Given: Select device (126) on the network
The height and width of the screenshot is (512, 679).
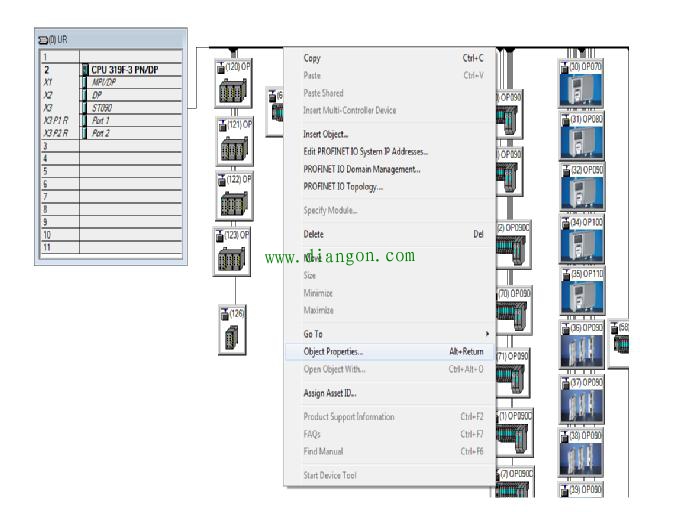Looking at the screenshot, I should (x=231, y=337).
